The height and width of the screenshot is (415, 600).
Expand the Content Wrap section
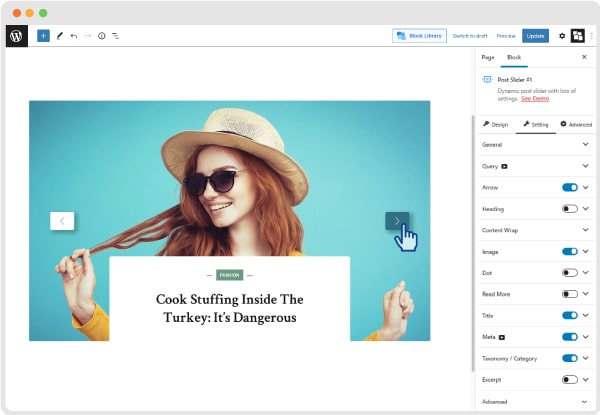(x=586, y=230)
